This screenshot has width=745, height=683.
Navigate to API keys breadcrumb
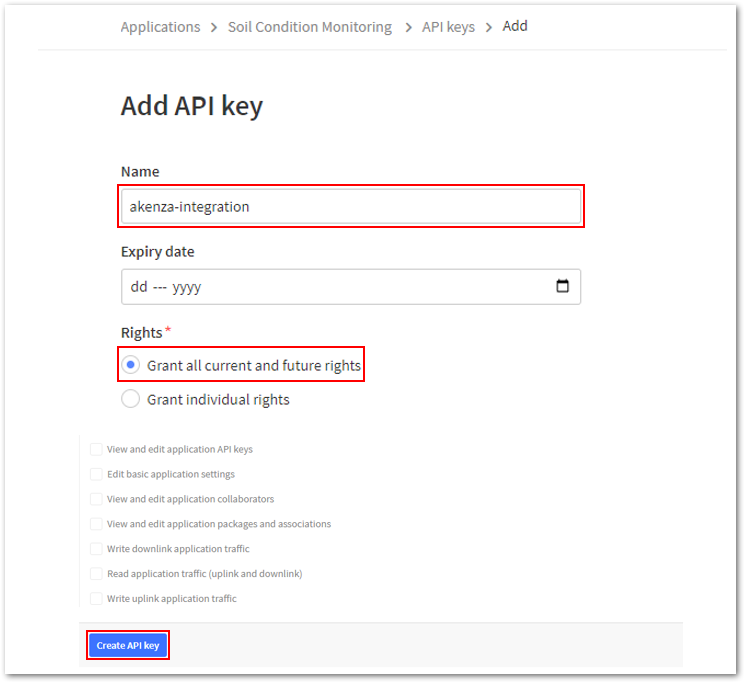[x=448, y=27]
